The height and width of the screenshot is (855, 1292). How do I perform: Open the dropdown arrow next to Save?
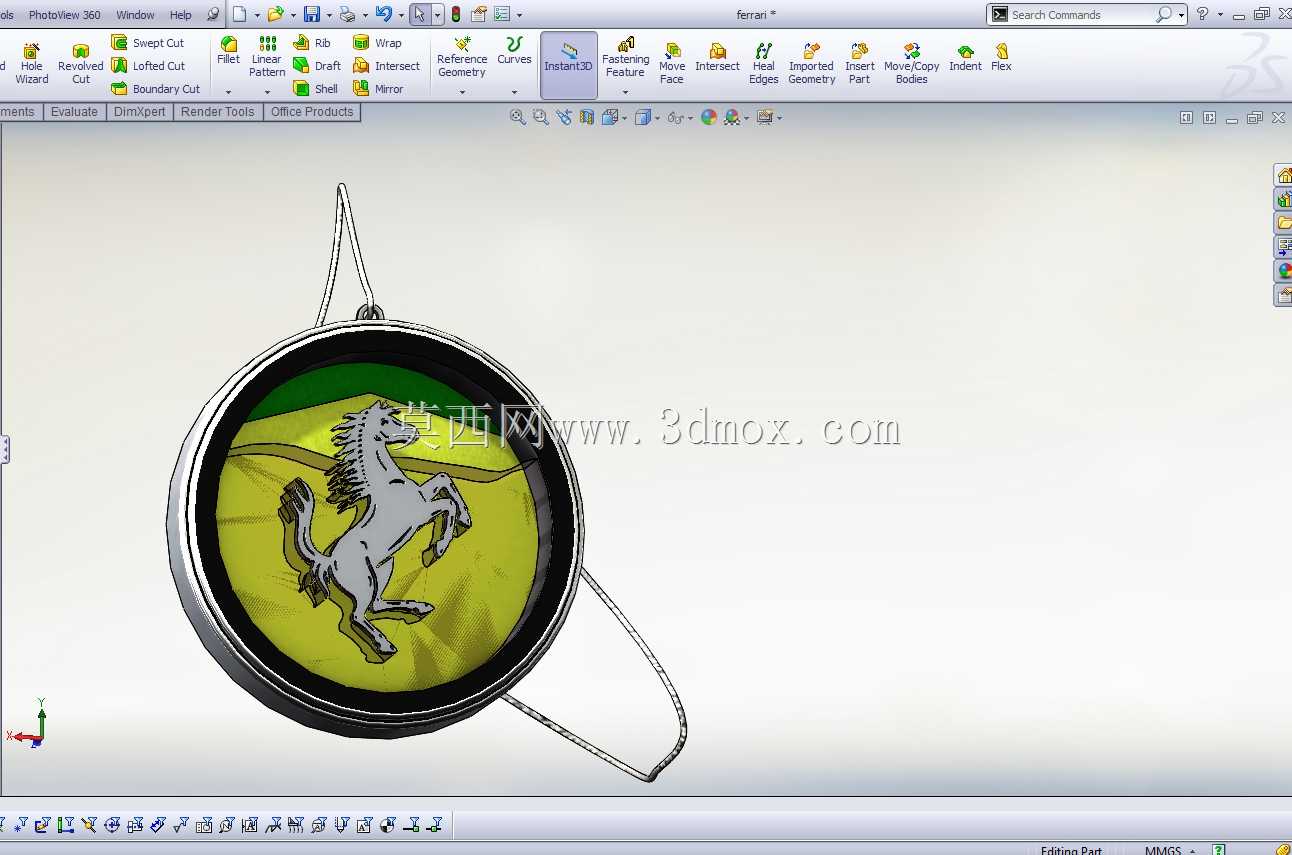pyautogui.click(x=328, y=15)
